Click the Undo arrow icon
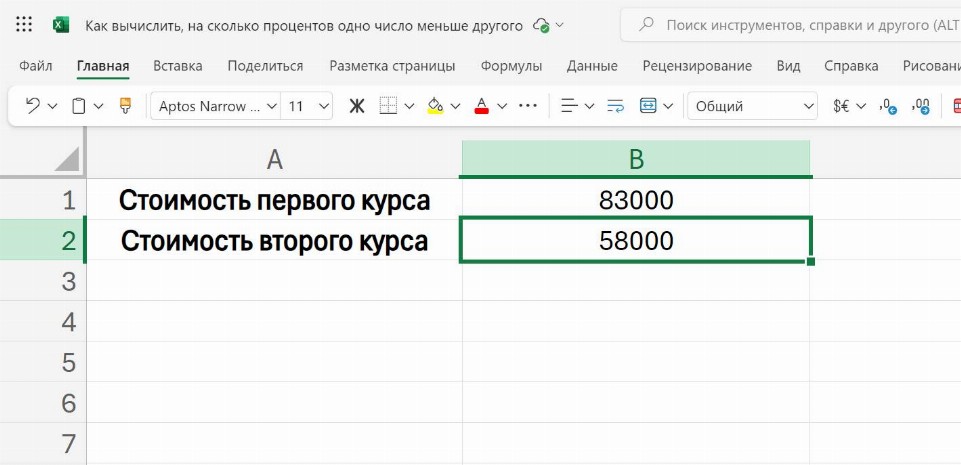This screenshot has height=465, width=961. 33,105
